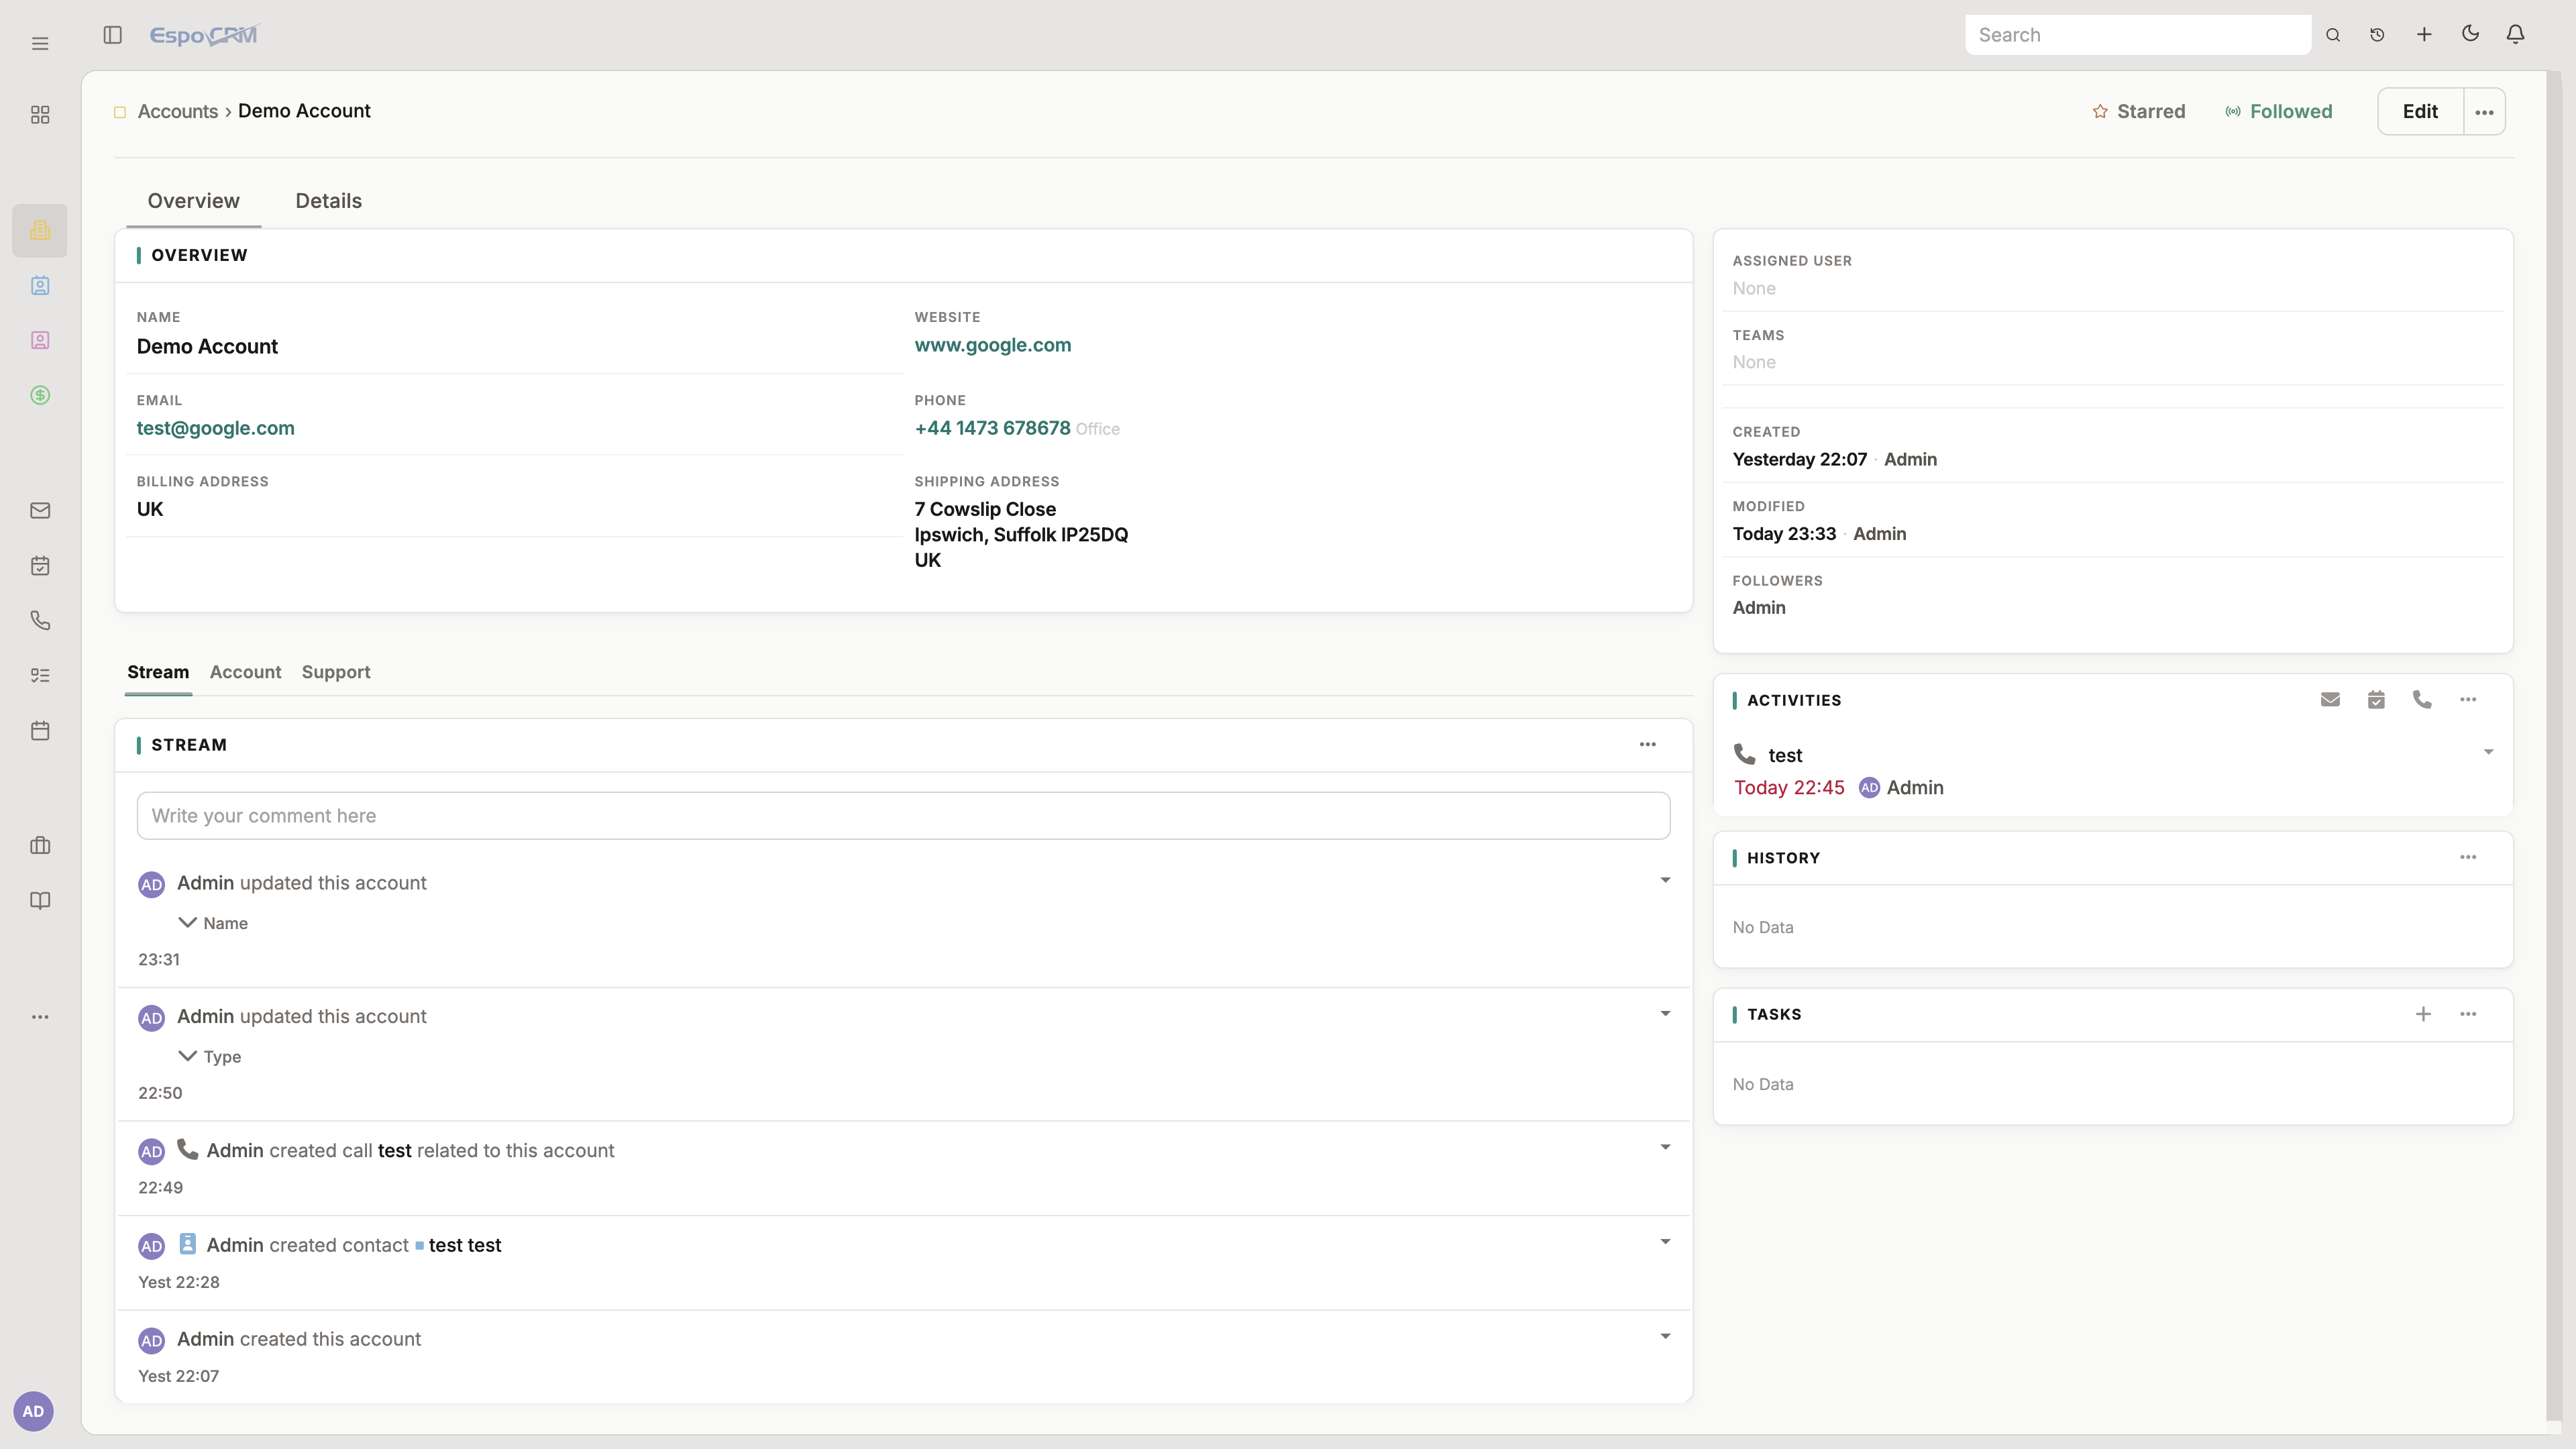Go to Accounts breadcrumb

point(178,111)
